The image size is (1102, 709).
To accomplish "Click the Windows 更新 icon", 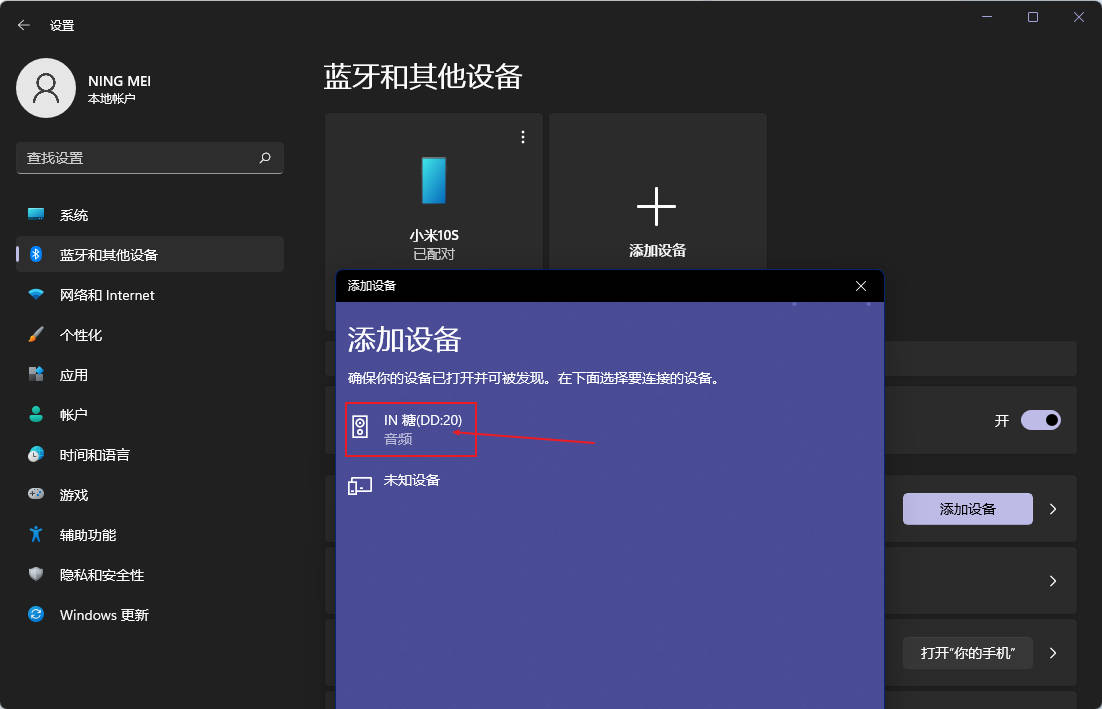I will (x=34, y=614).
